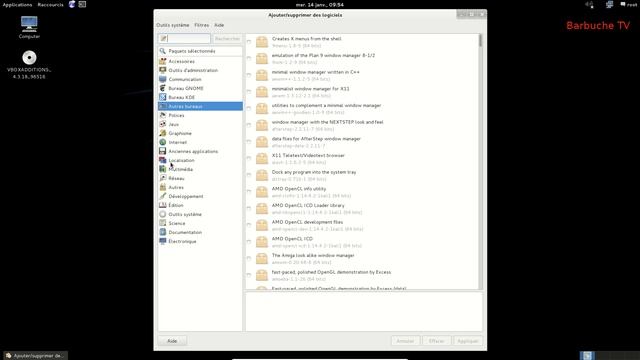Select the Développement category
This screenshot has height=360, width=640.
(x=200, y=196)
